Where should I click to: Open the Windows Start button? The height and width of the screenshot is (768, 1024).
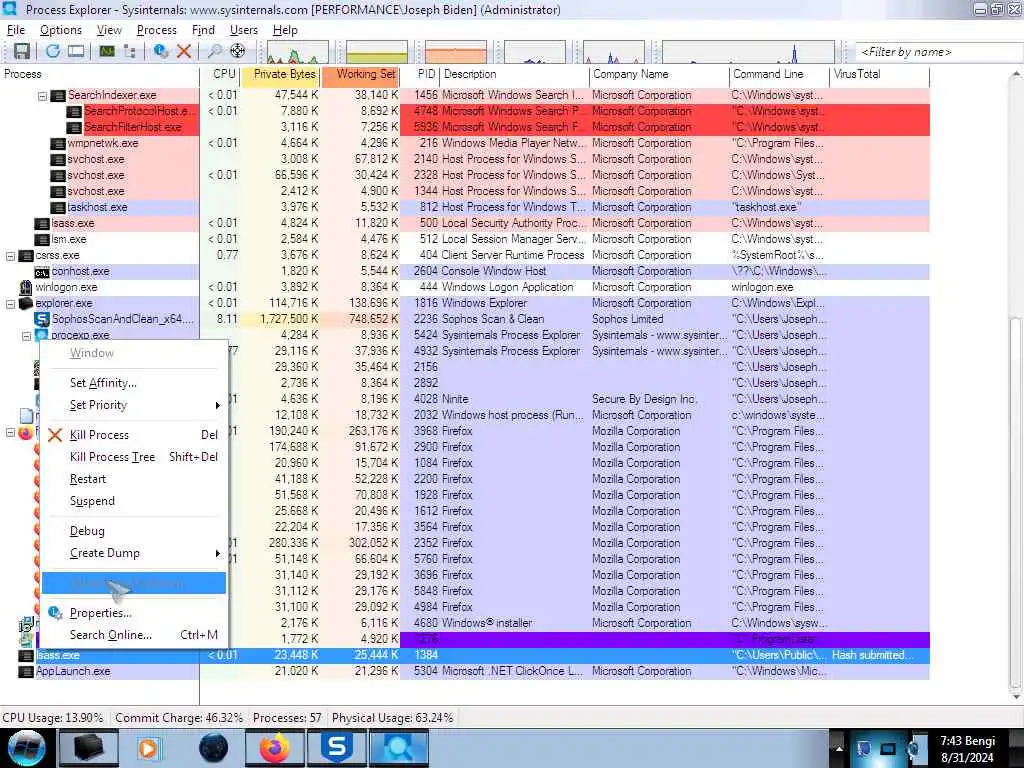pyautogui.click(x=26, y=748)
